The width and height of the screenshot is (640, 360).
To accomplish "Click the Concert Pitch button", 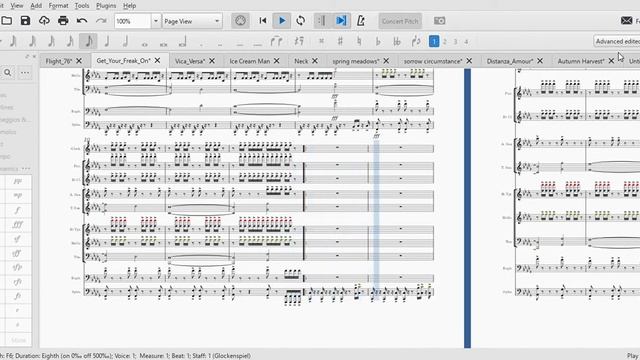I will pos(400,21).
